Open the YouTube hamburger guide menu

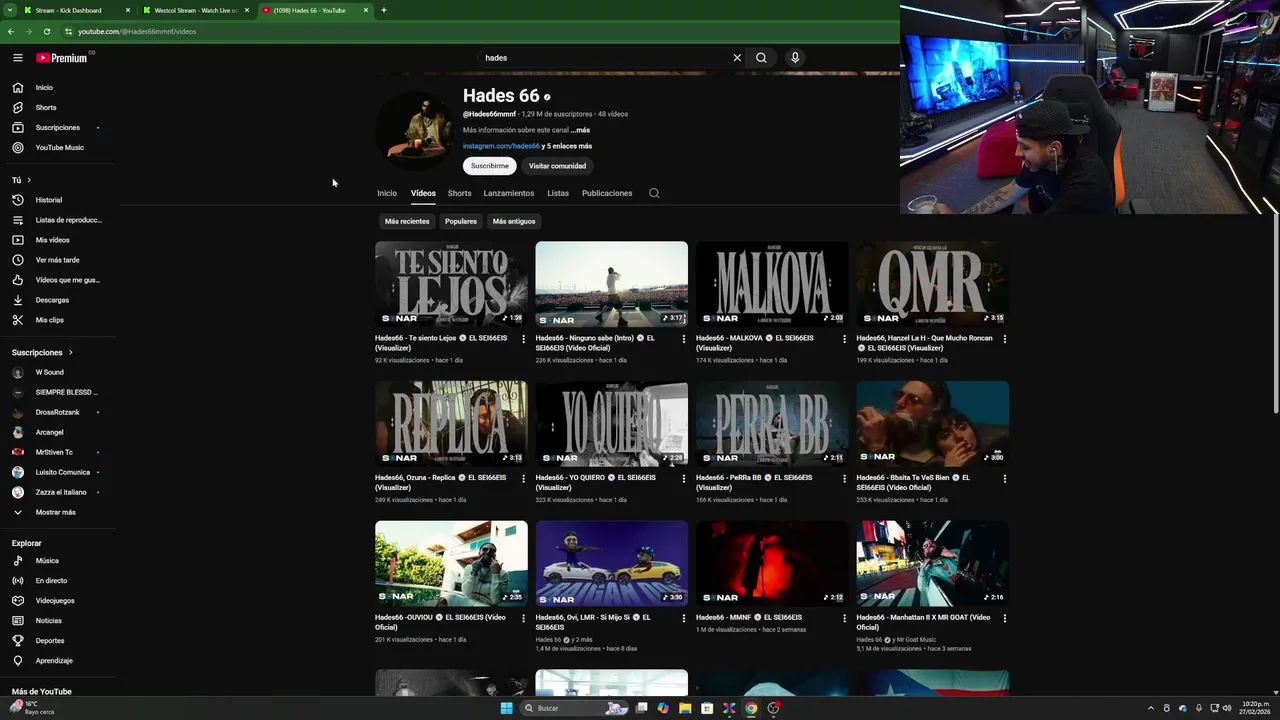pos(18,58)
